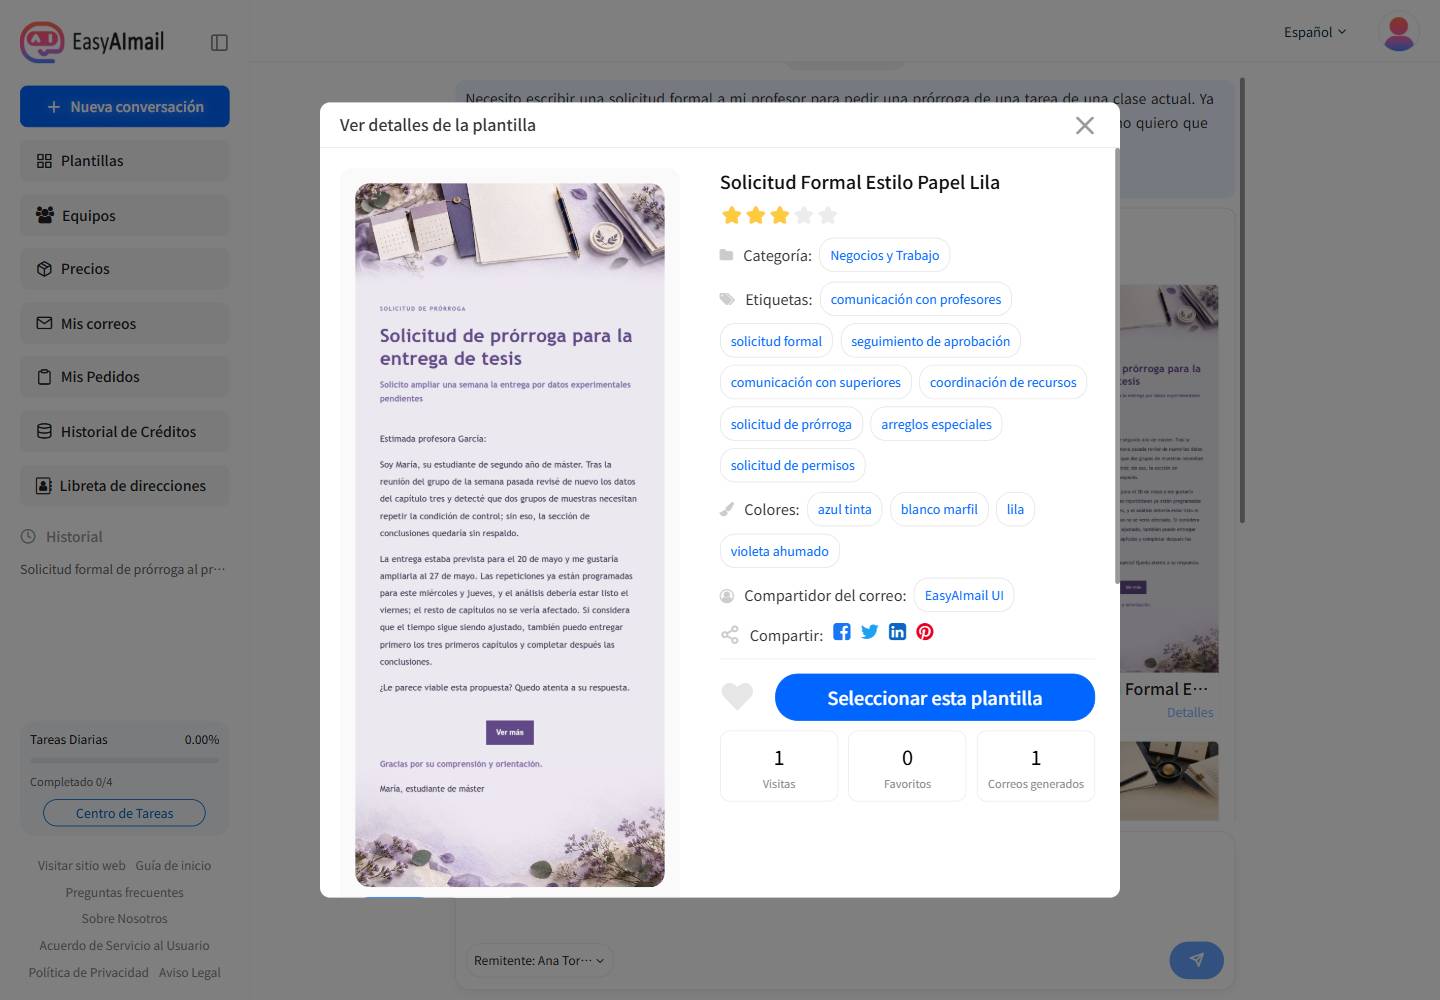
Task: Open Mis Pedidos
Action: [125, 377]
